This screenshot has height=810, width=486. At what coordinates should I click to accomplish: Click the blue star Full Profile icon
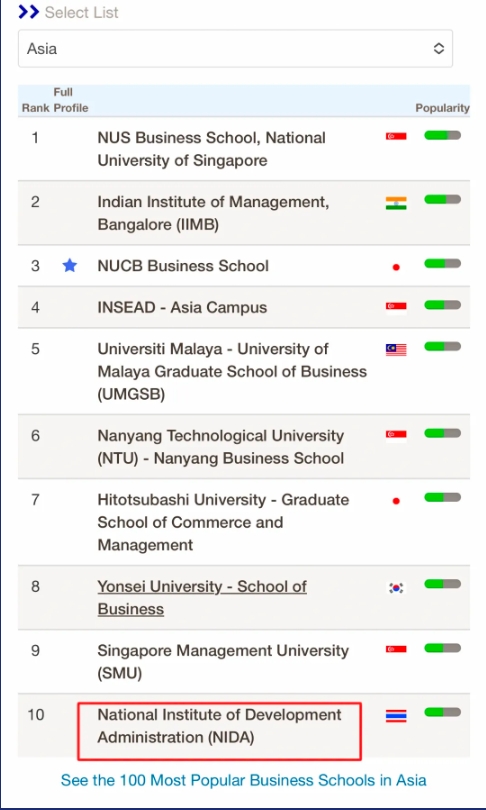click(x=70, y=266)
